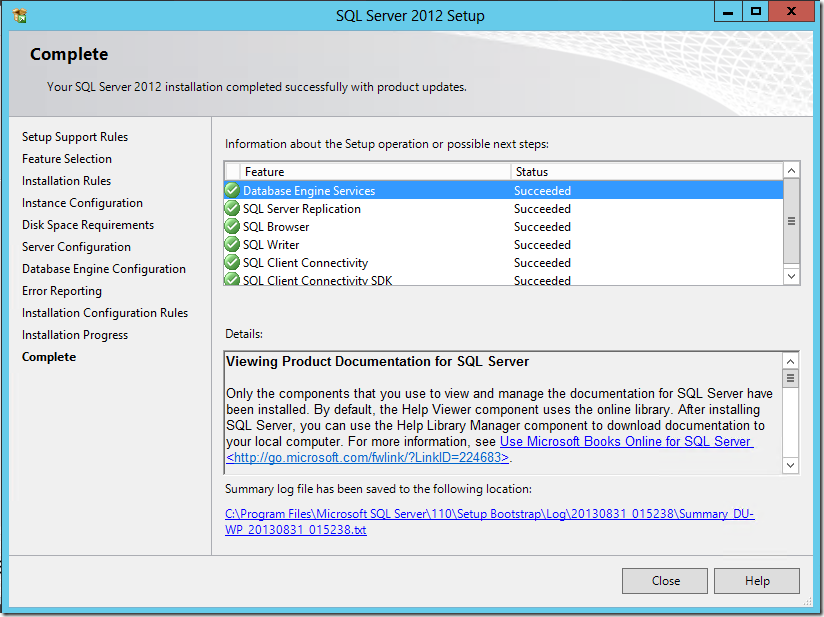The image size is (824, 617).
Task: Click the Succeeded status for SQL Server Replication
Action: [x=542, y=209]
